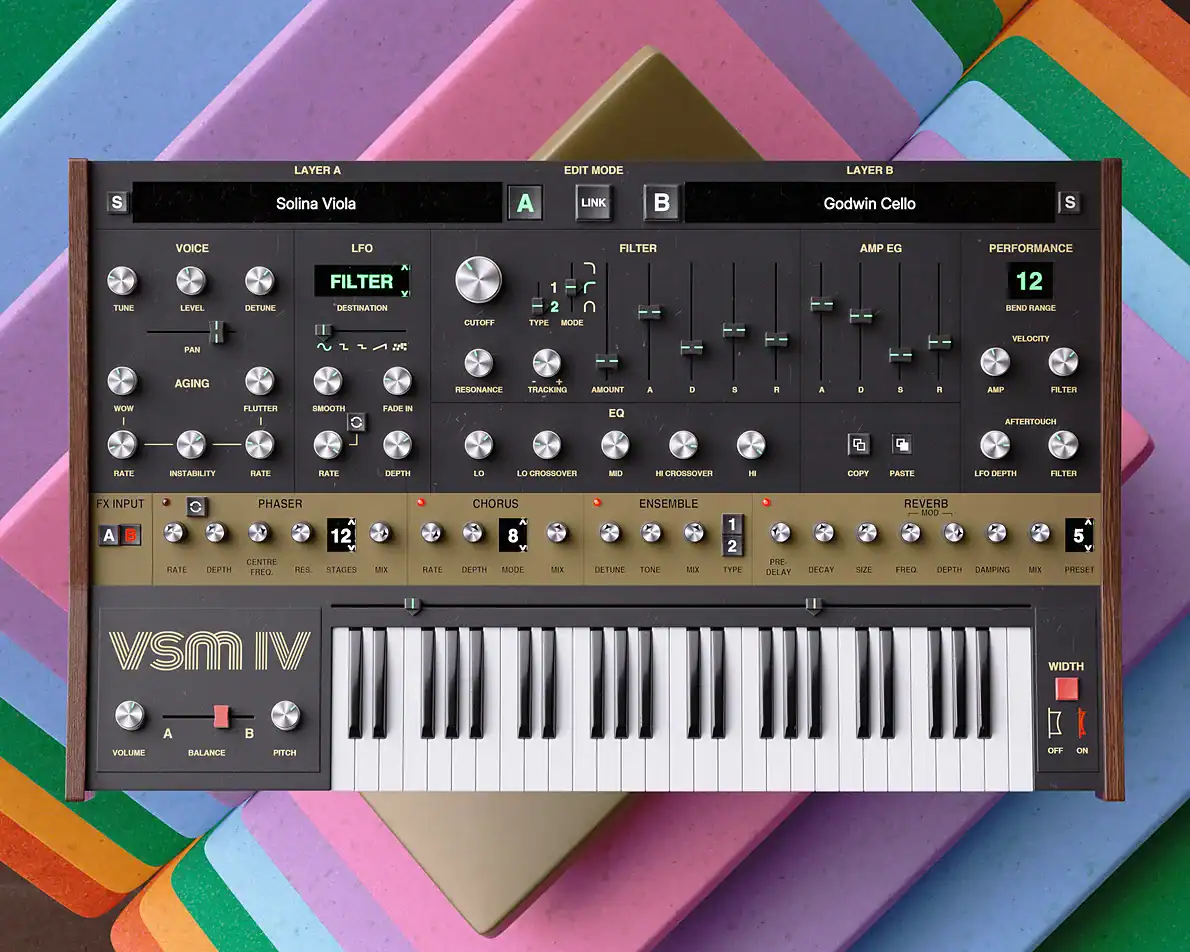The width and height of the screenshot is (1190, 952).
Task: Disable the Chorus power LED
Action: [421, 503]
